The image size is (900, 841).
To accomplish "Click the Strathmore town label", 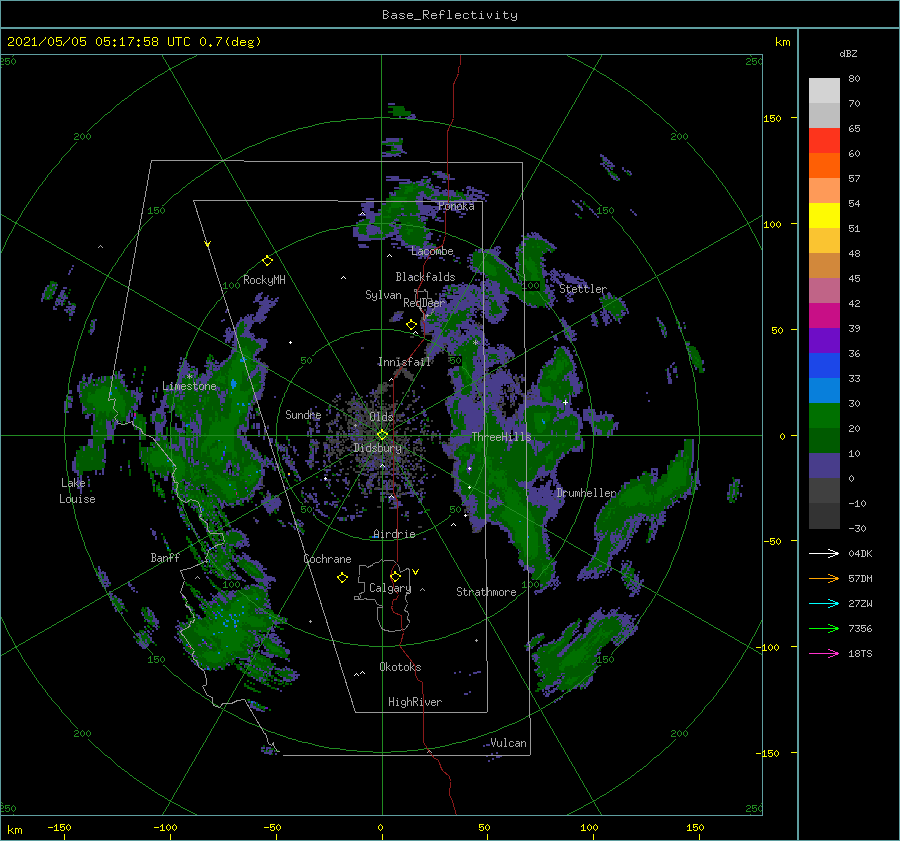I will [486, 592].
